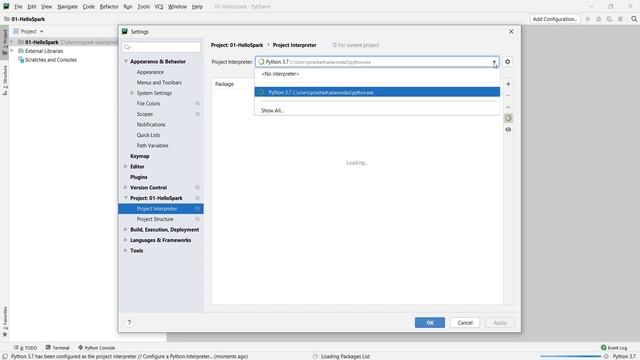Open the Event Log panel
This screenshot has width=640, height=360.
[x=614, y=348]
